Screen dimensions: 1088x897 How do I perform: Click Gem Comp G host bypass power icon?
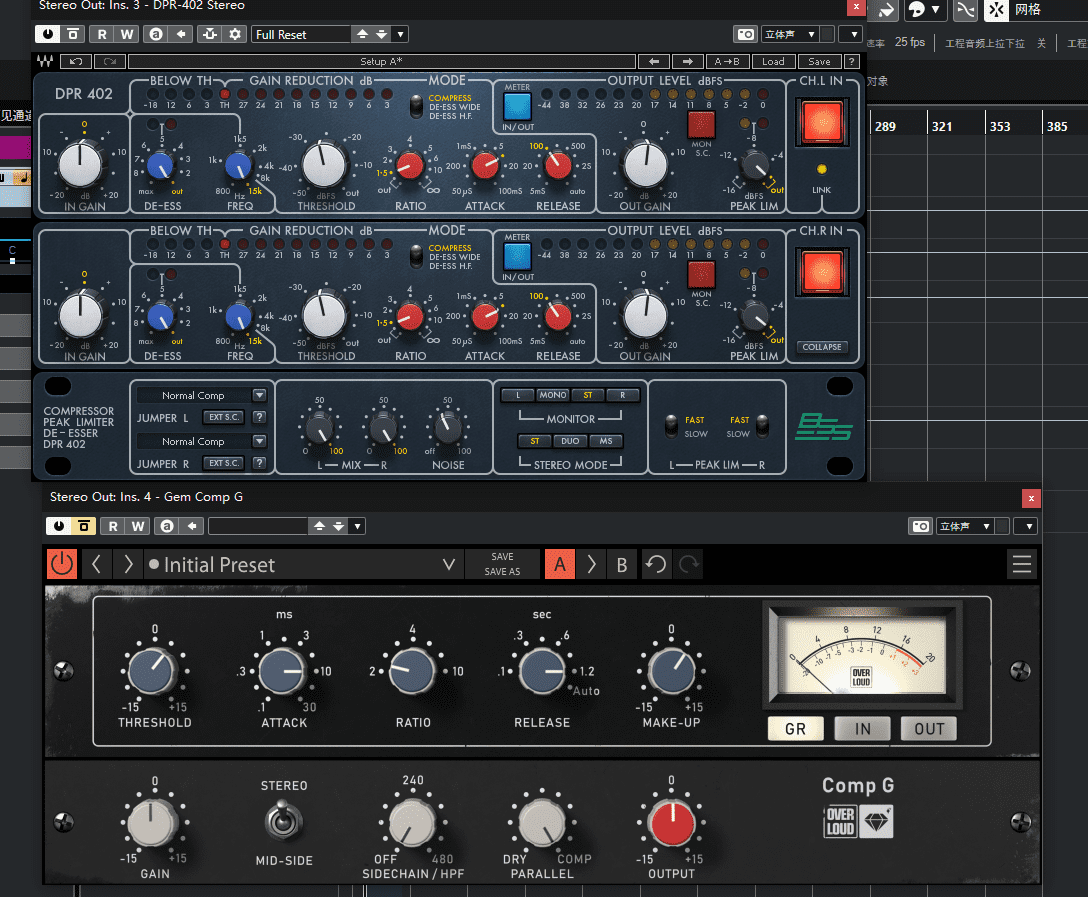click(59, 526)
